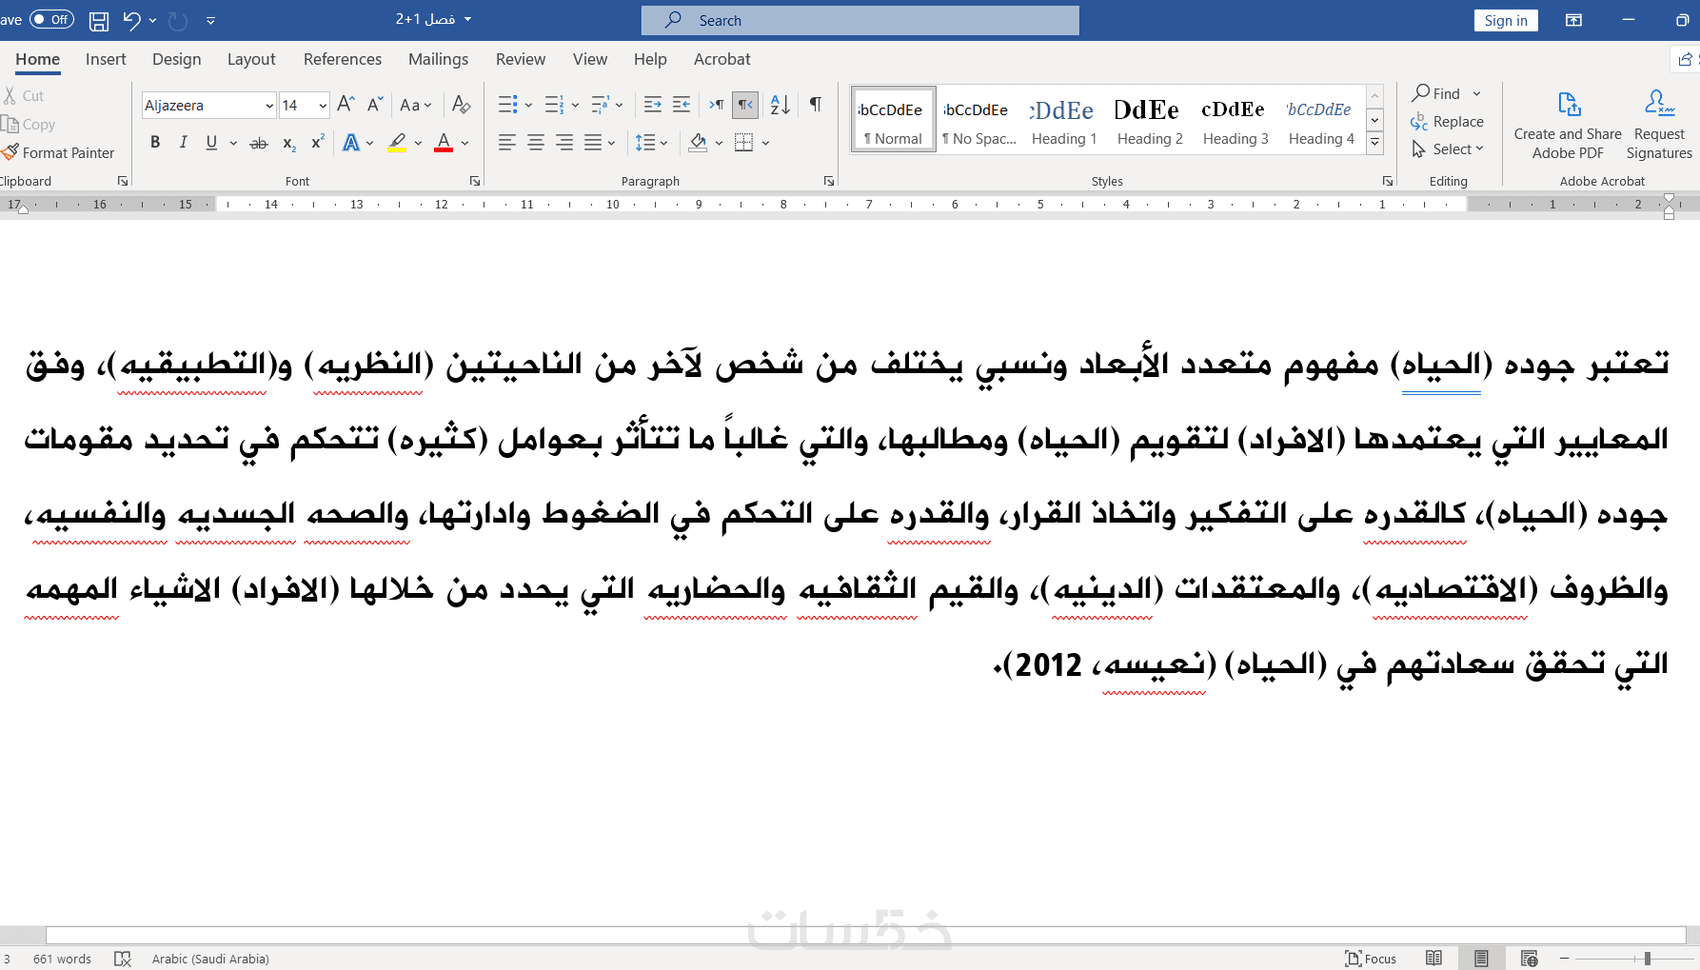This screenshot has width=1700, height=970.
Task: Align text to the right
Action: tap(565, 143)
